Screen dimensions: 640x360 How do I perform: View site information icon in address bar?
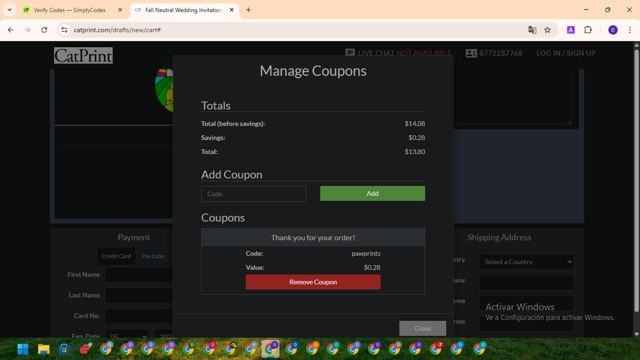pos(64,30)
